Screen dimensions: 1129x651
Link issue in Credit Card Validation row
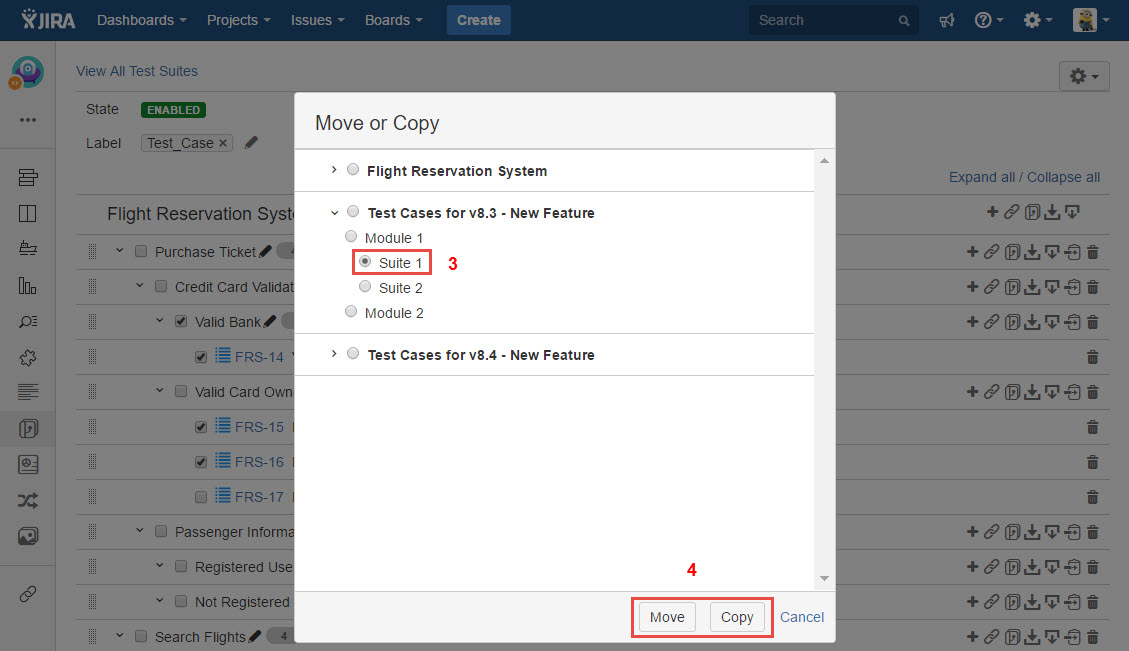tap(991, 287)
